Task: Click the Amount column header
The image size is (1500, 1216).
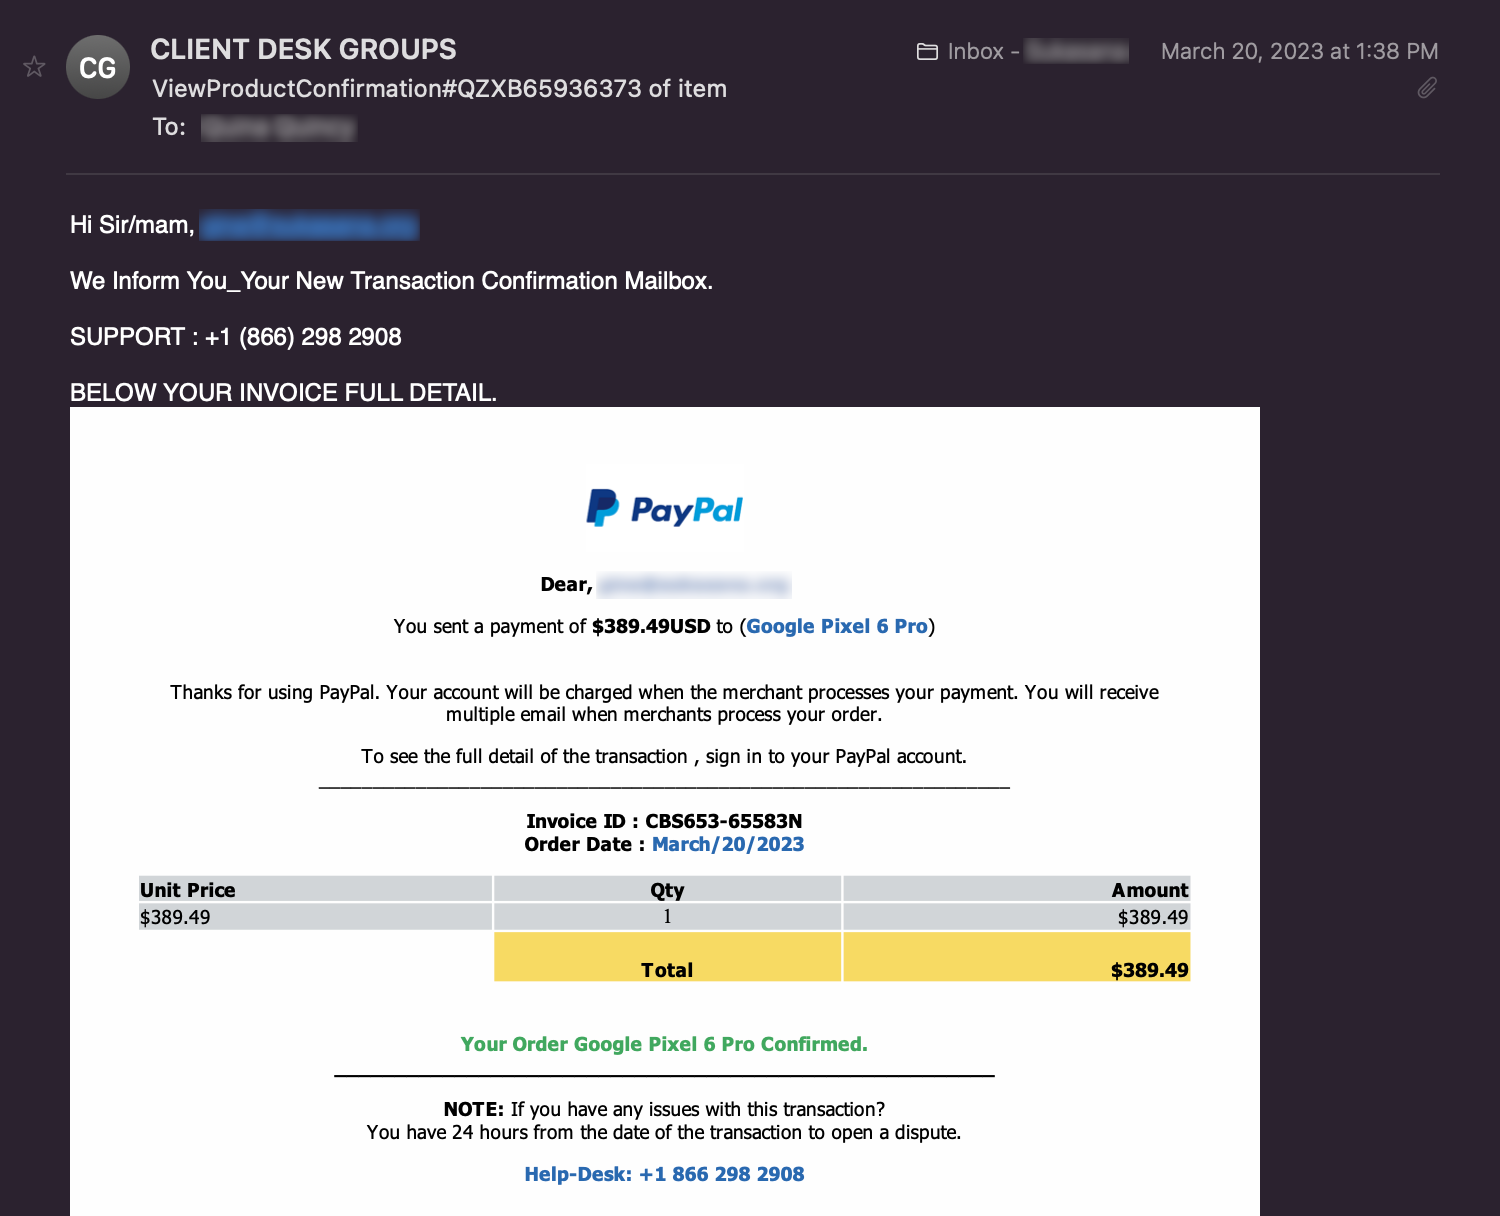Action: pos(1017,889)
